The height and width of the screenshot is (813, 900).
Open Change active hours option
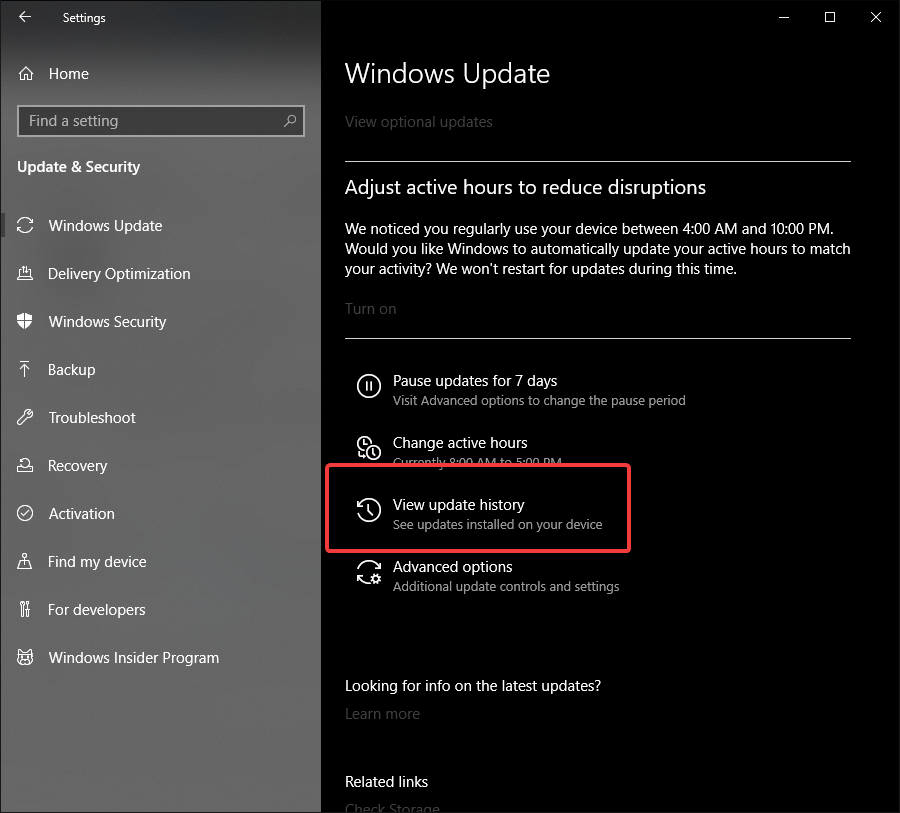(459, 451)
